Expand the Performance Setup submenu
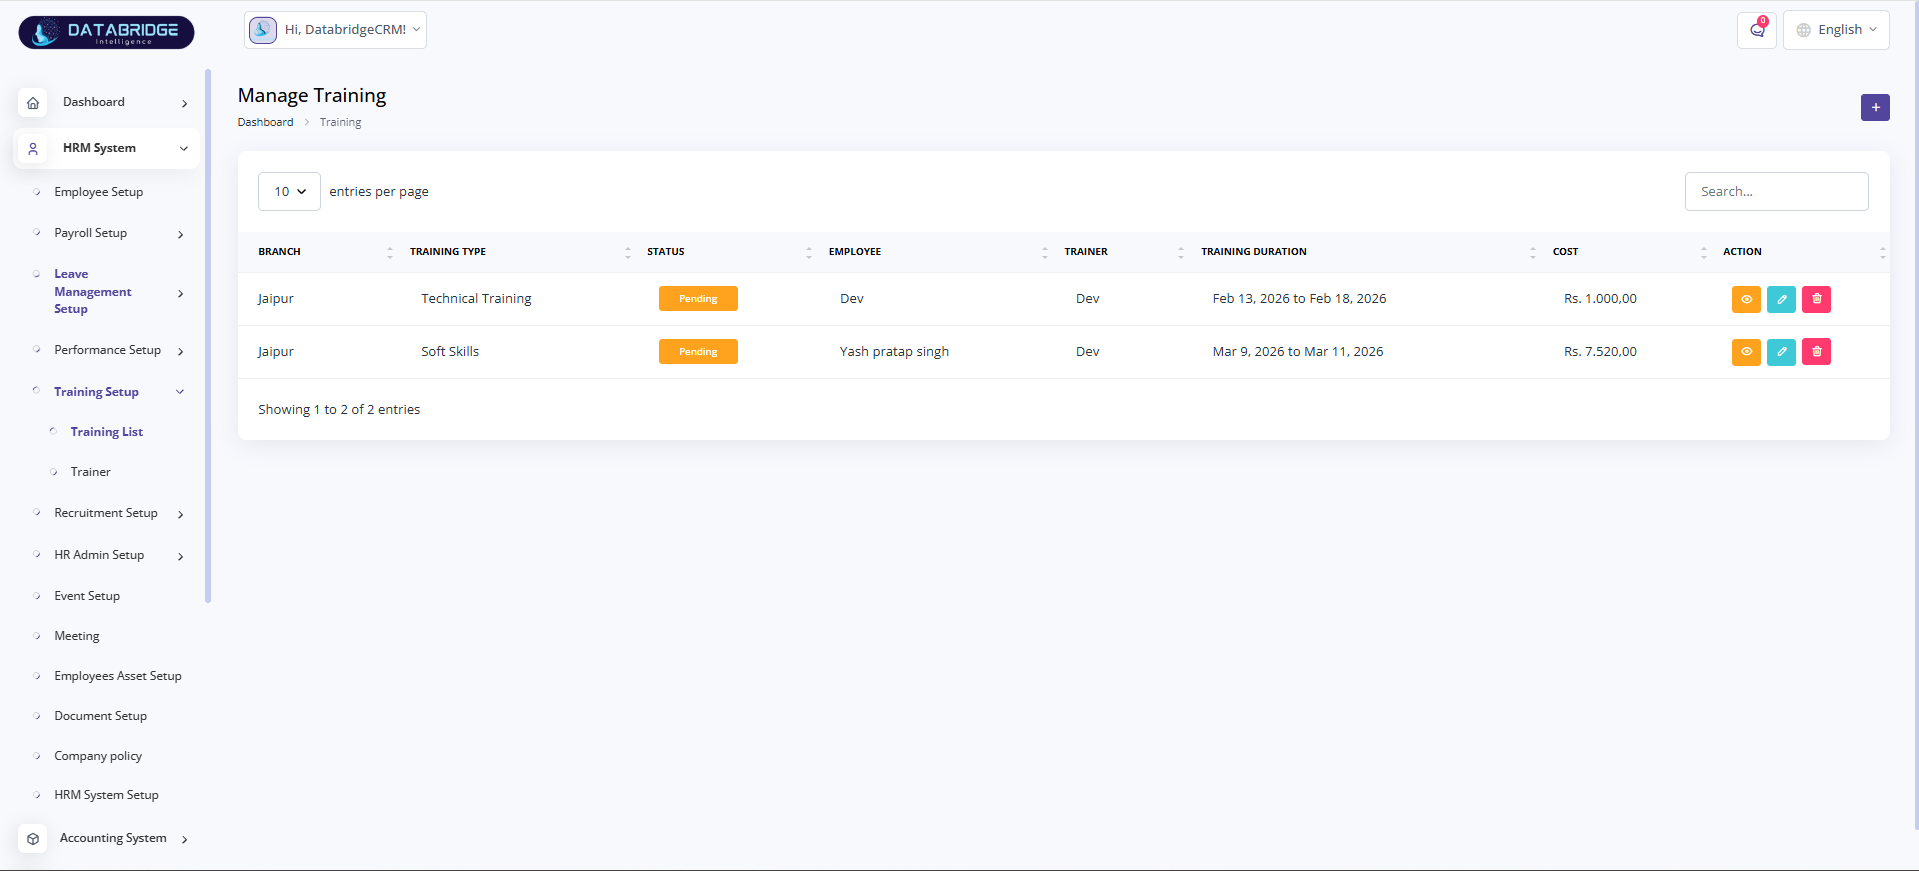The height and width of the screenshot is (871, 1919). [x=180, y=351]
